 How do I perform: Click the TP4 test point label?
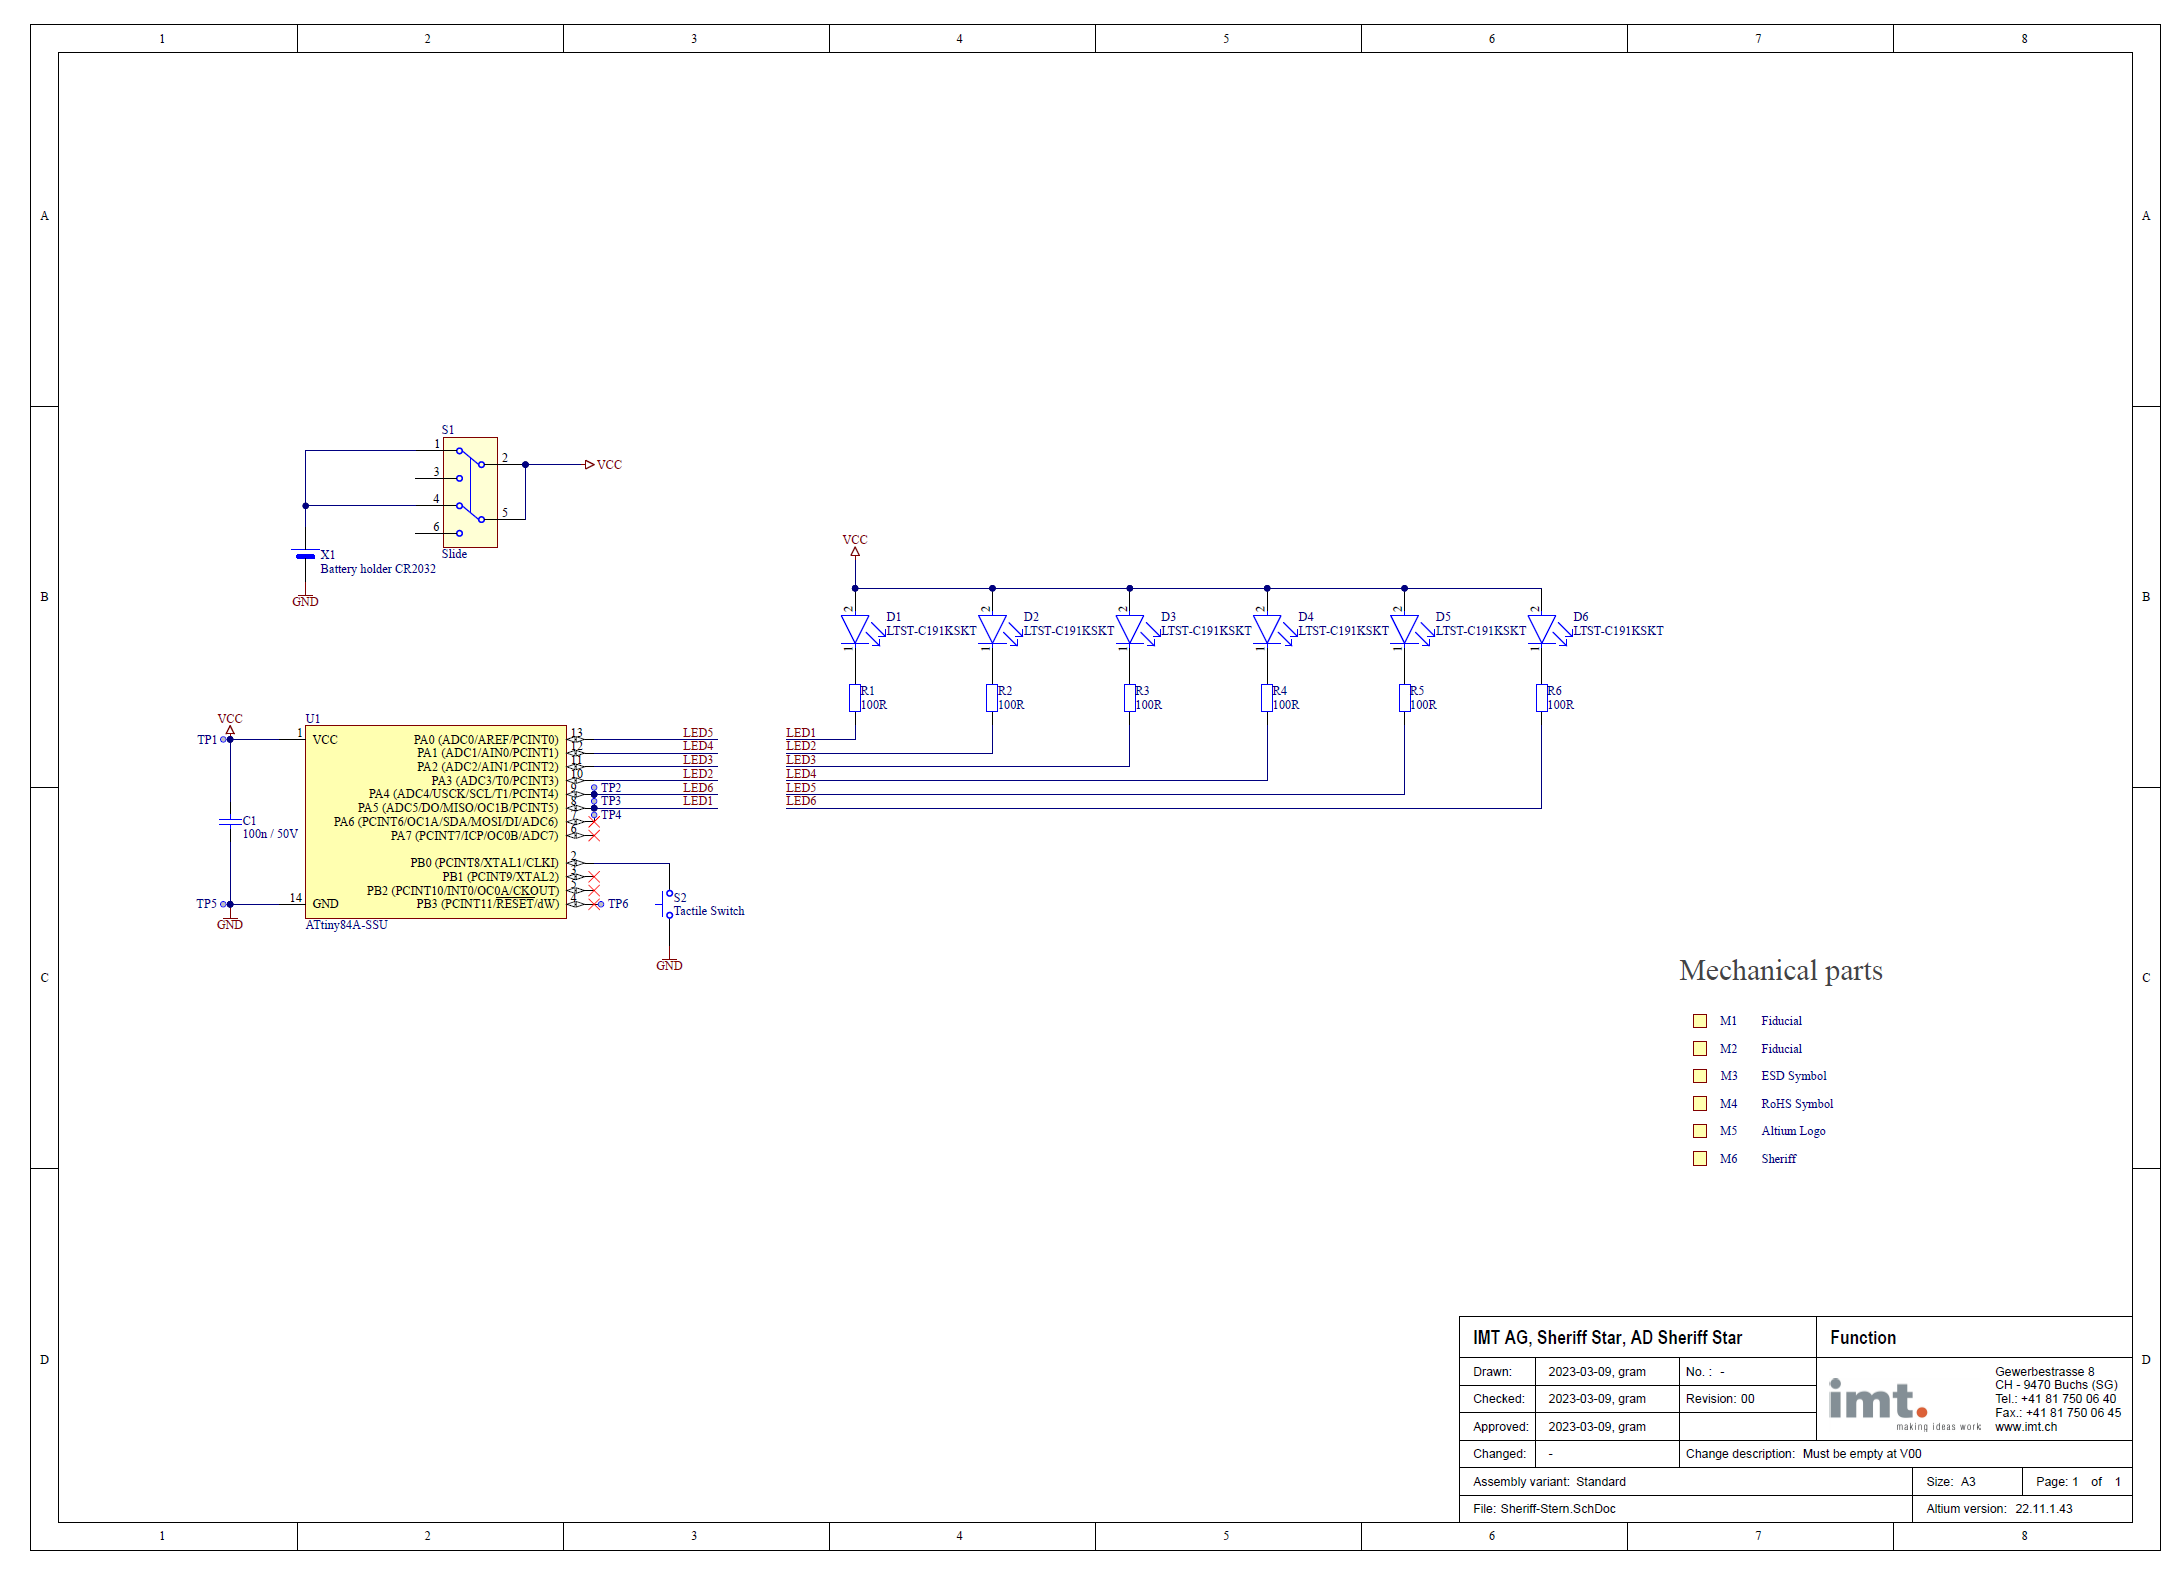coord(611,815)
